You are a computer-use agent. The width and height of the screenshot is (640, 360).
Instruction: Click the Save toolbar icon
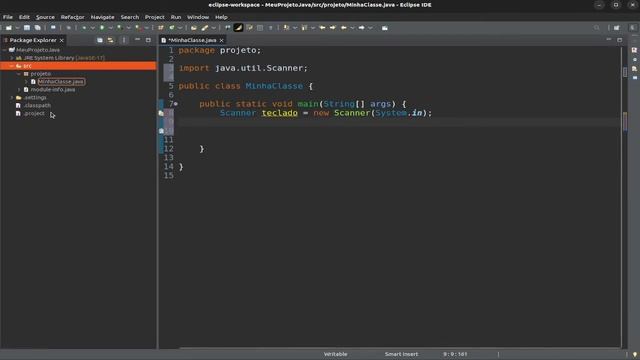(x=27, y=28)
